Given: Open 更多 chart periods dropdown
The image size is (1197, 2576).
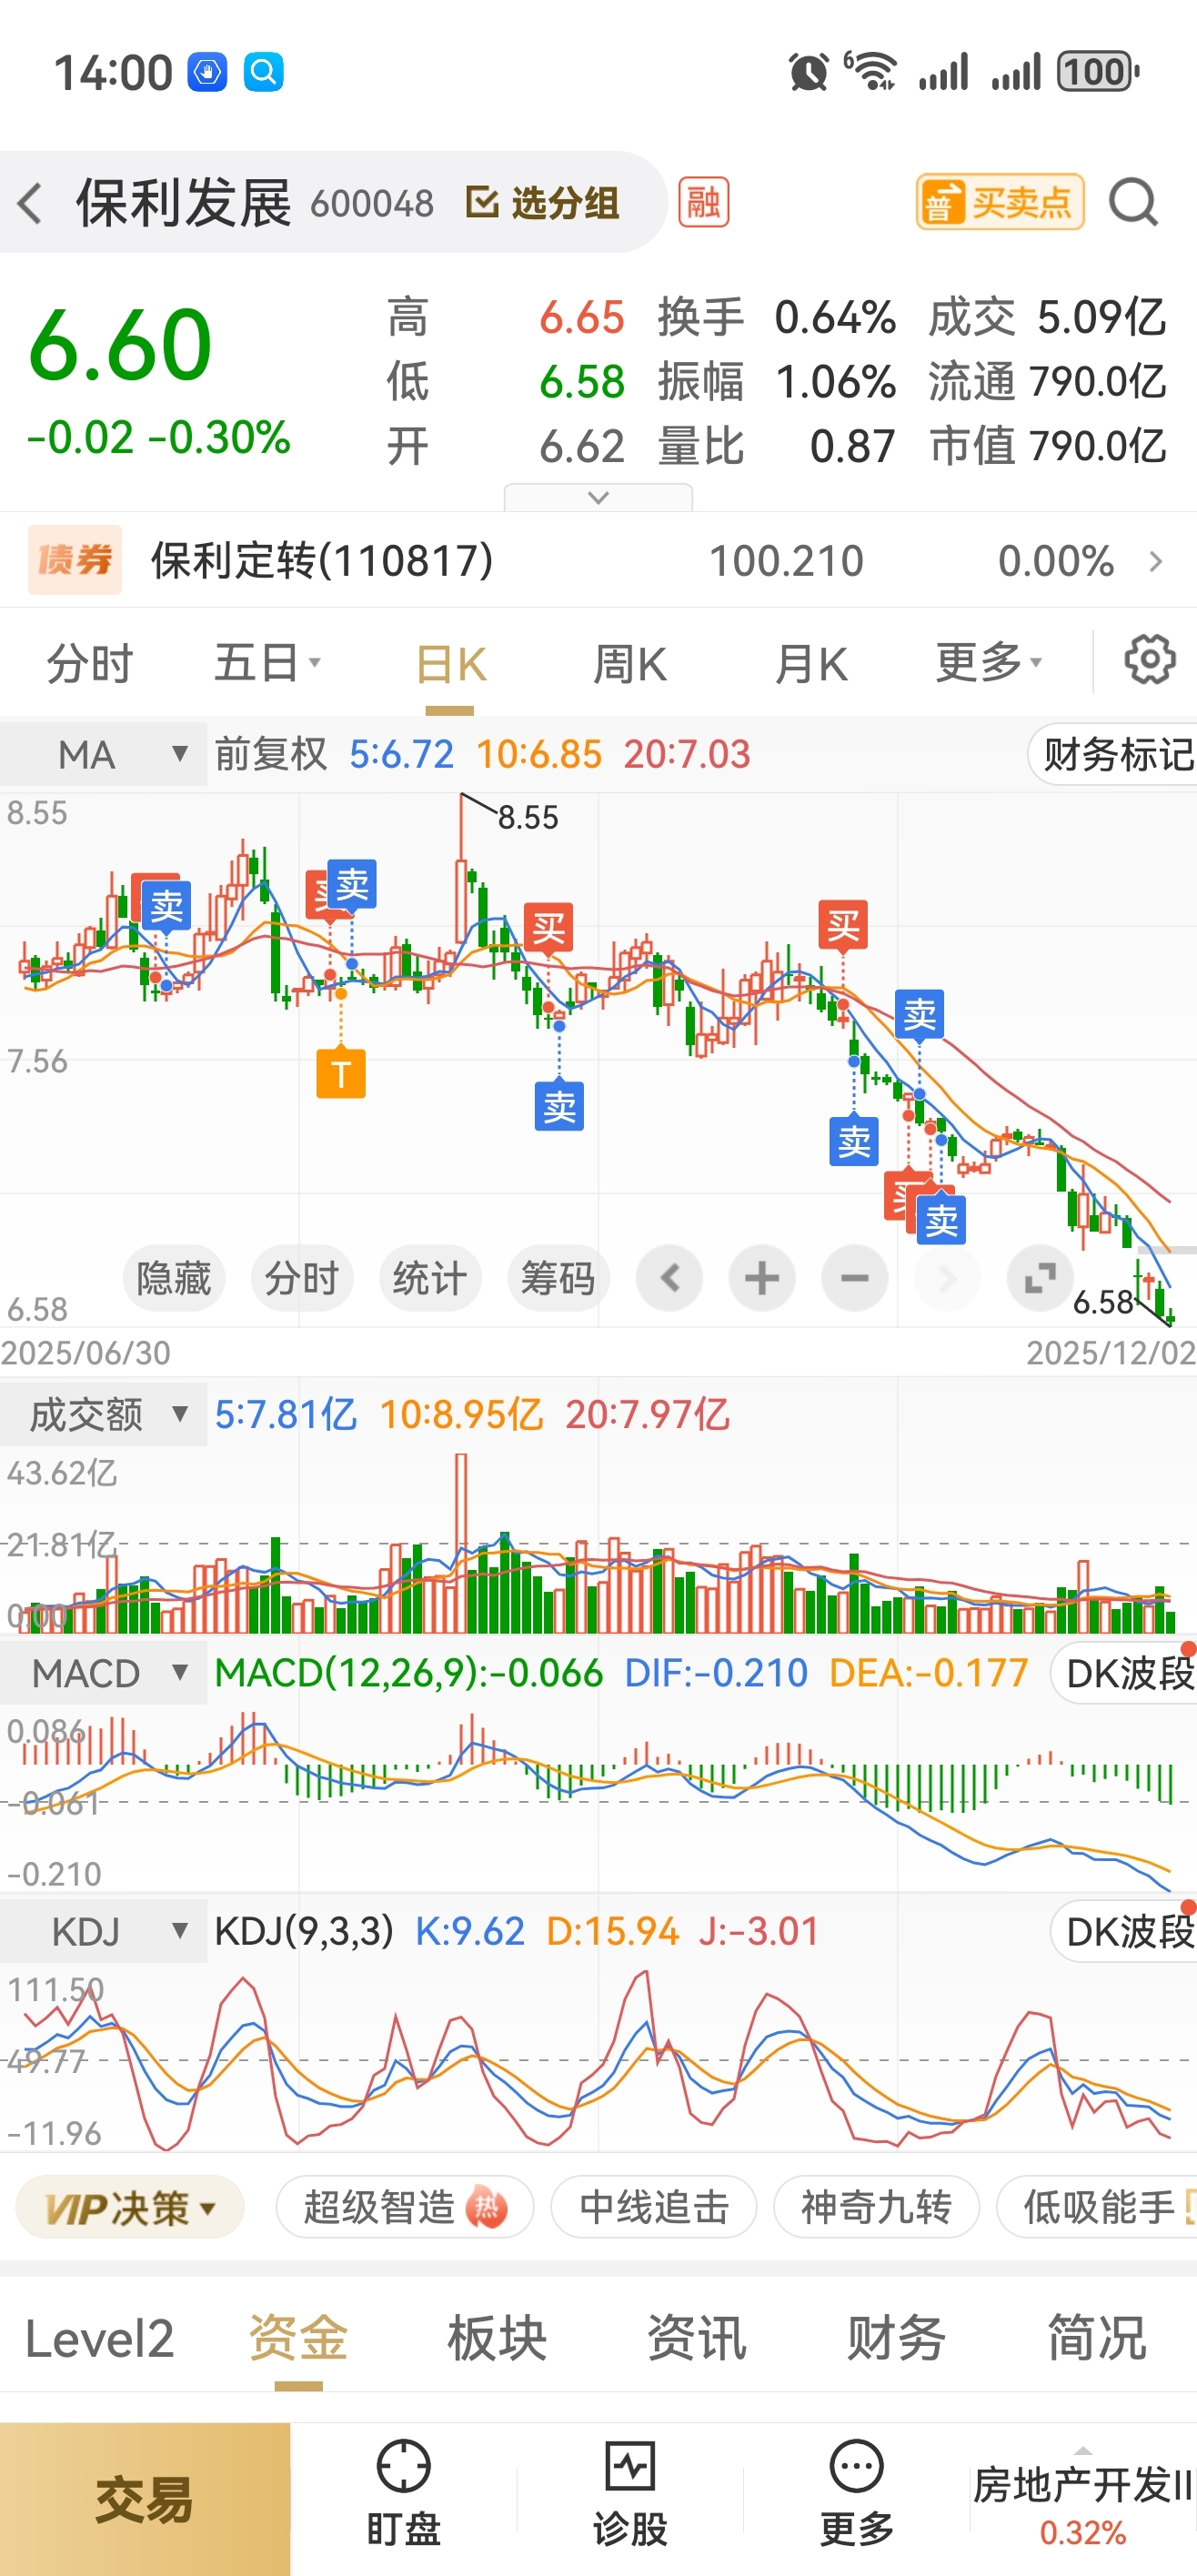Looking at the screenshot, I should point(989,663).
